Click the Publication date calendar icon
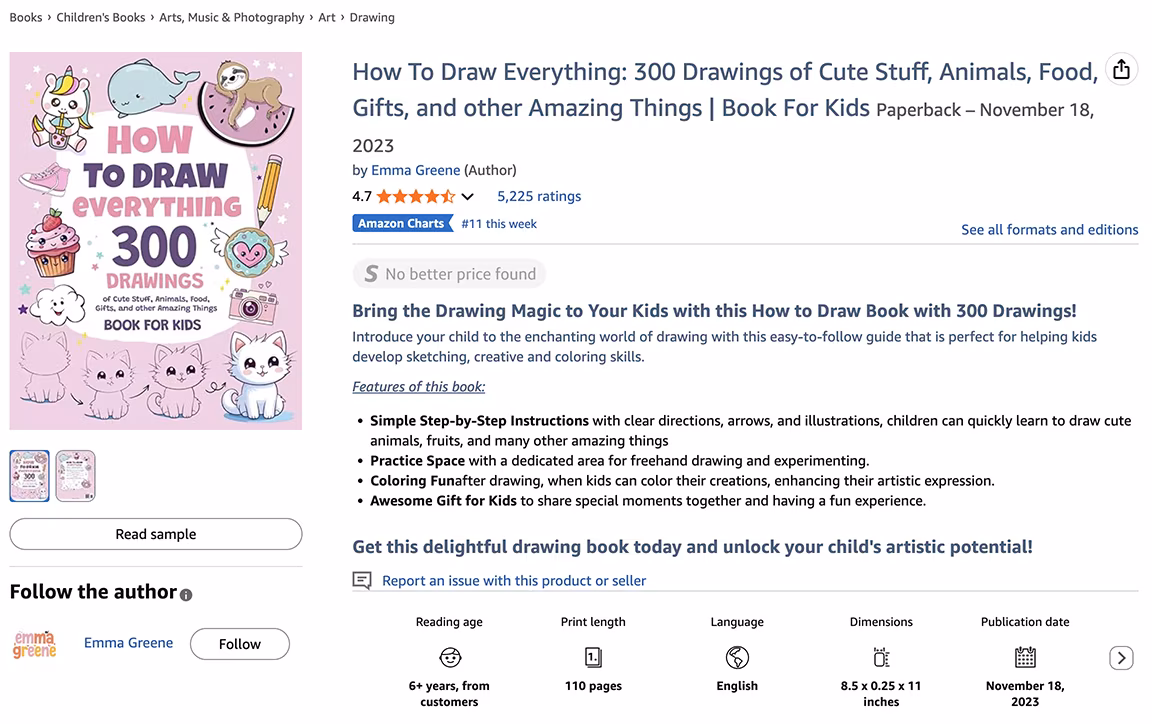Viewport: 1152px width, 724px height. pos(1025,658)
